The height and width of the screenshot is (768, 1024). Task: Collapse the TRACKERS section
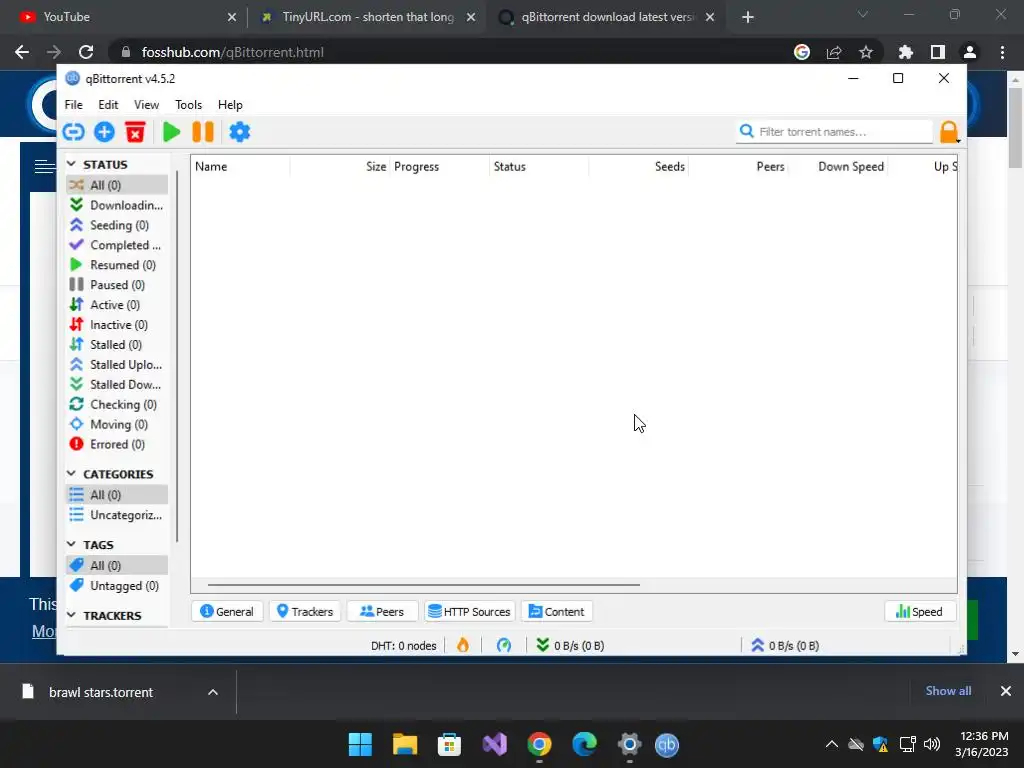(71, 616)
